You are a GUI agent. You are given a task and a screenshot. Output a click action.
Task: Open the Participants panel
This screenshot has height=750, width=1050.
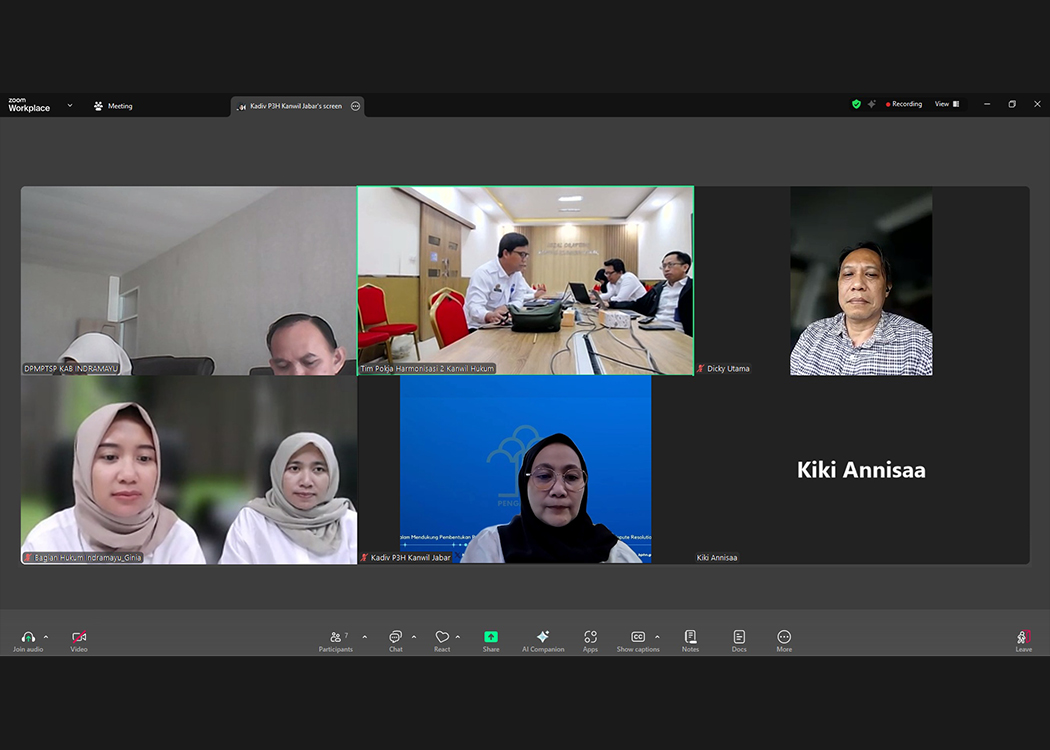[336, 638]
